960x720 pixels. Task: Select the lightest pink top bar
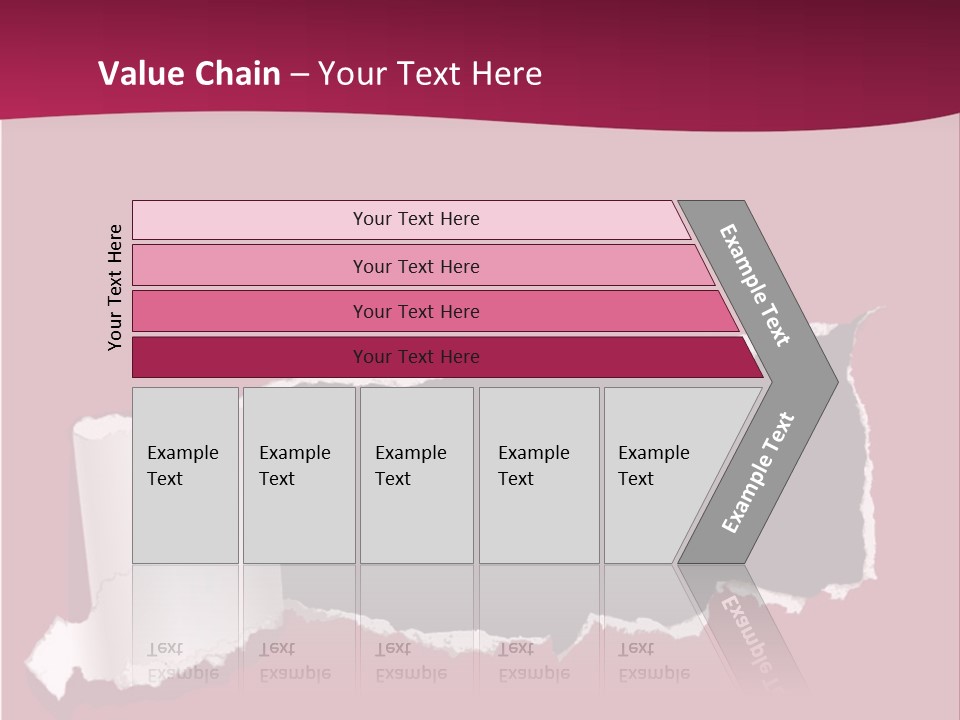click(415, 219)
